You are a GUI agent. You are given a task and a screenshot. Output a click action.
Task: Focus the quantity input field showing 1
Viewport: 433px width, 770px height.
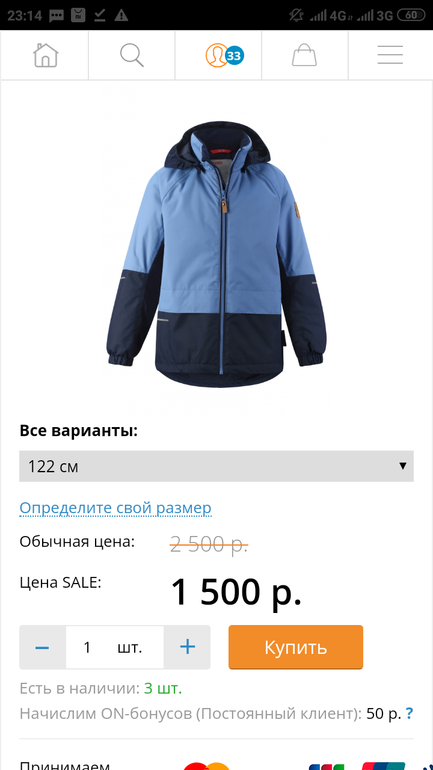pyautogui.click(x=115, y=647)
